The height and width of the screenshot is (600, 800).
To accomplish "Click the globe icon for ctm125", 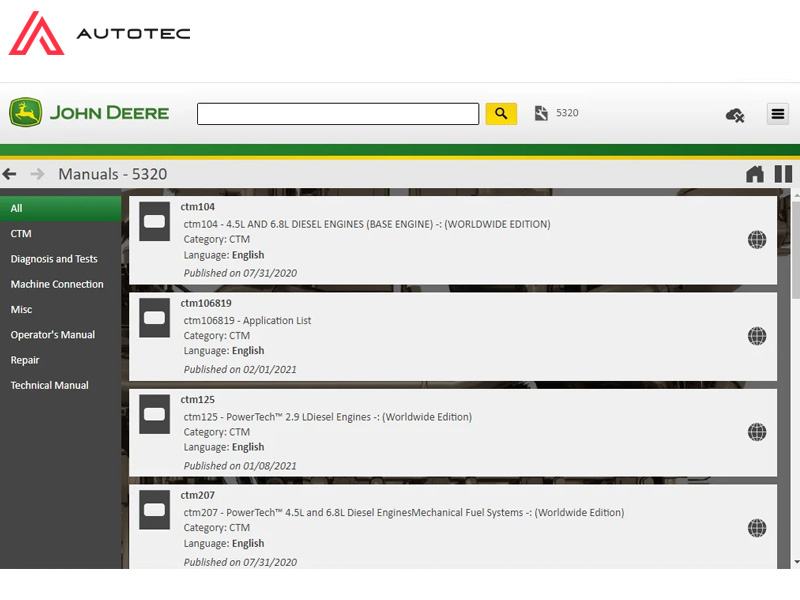I will pyautogui.click(x=757, y=432).
